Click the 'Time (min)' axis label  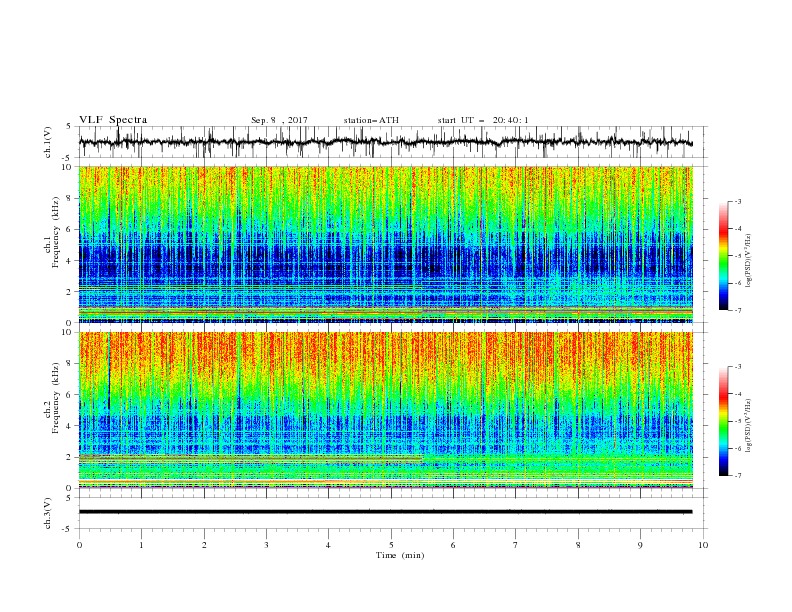coord(400,555)
